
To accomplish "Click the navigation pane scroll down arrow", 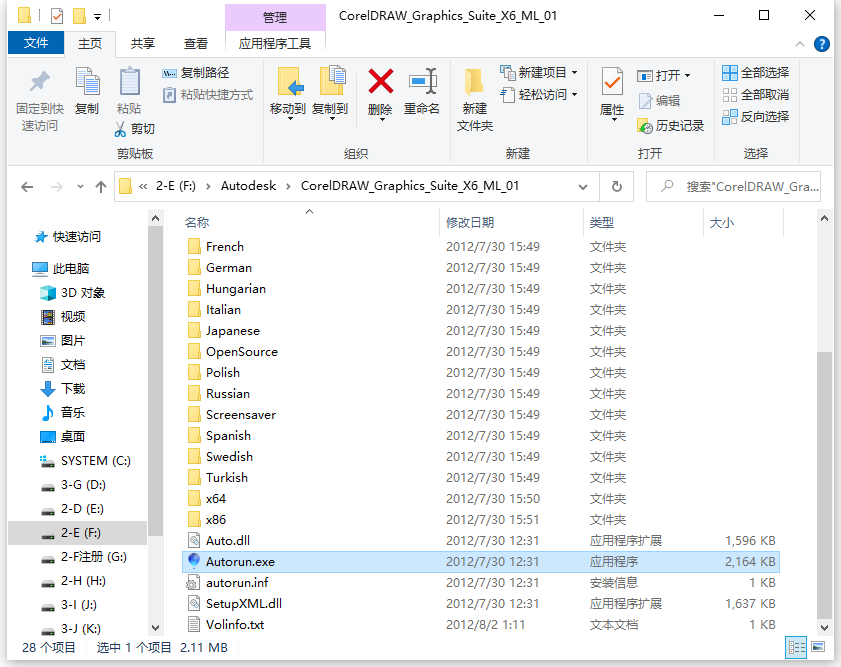I will coord(156,627).
